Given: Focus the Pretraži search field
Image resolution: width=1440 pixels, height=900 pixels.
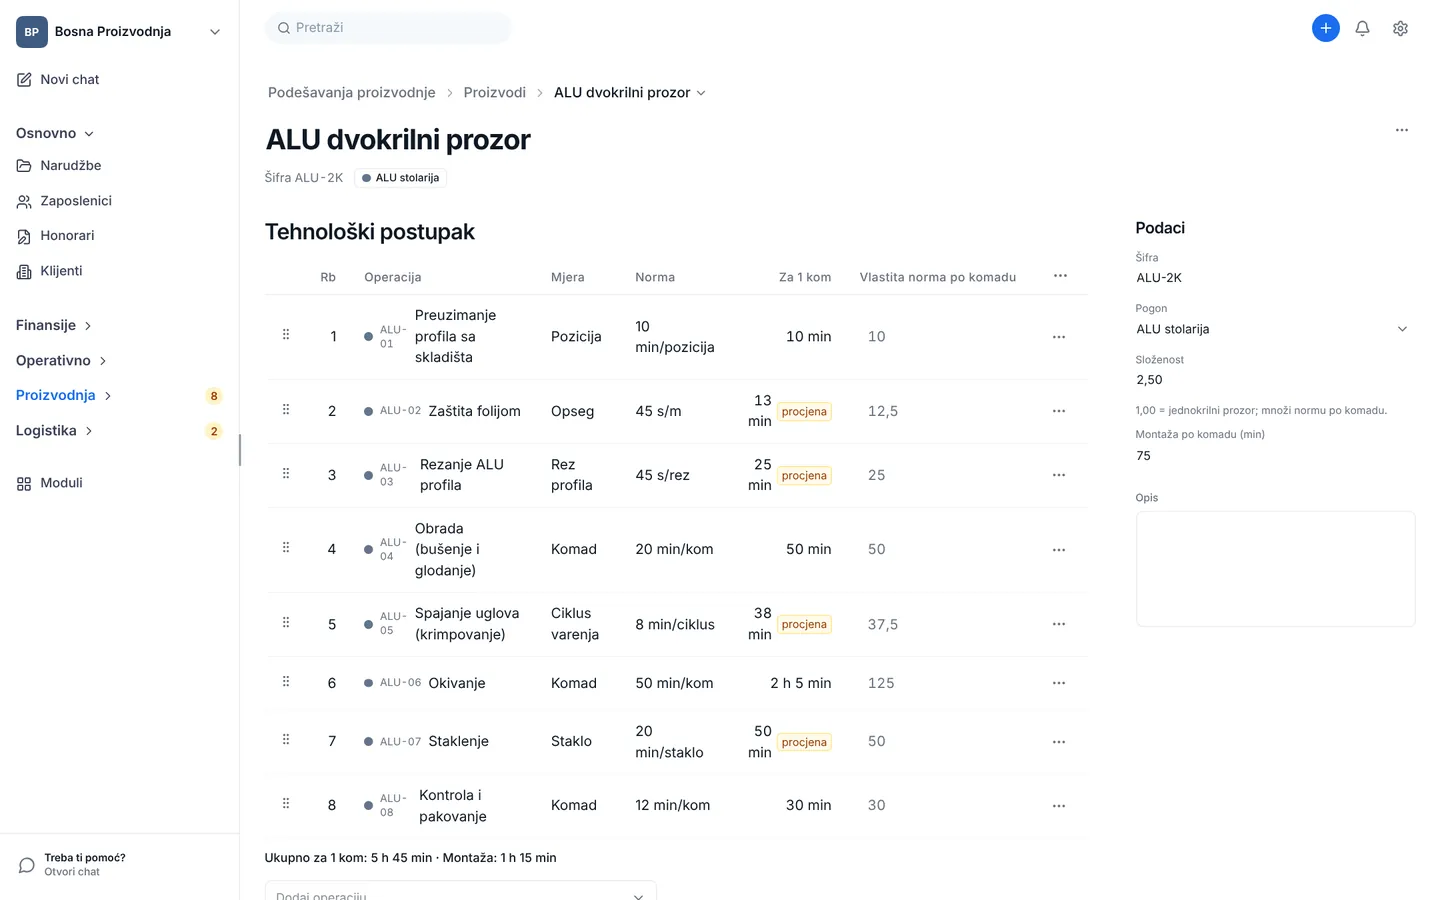Looking at the screenshot, I should click(x=388, y=28).
